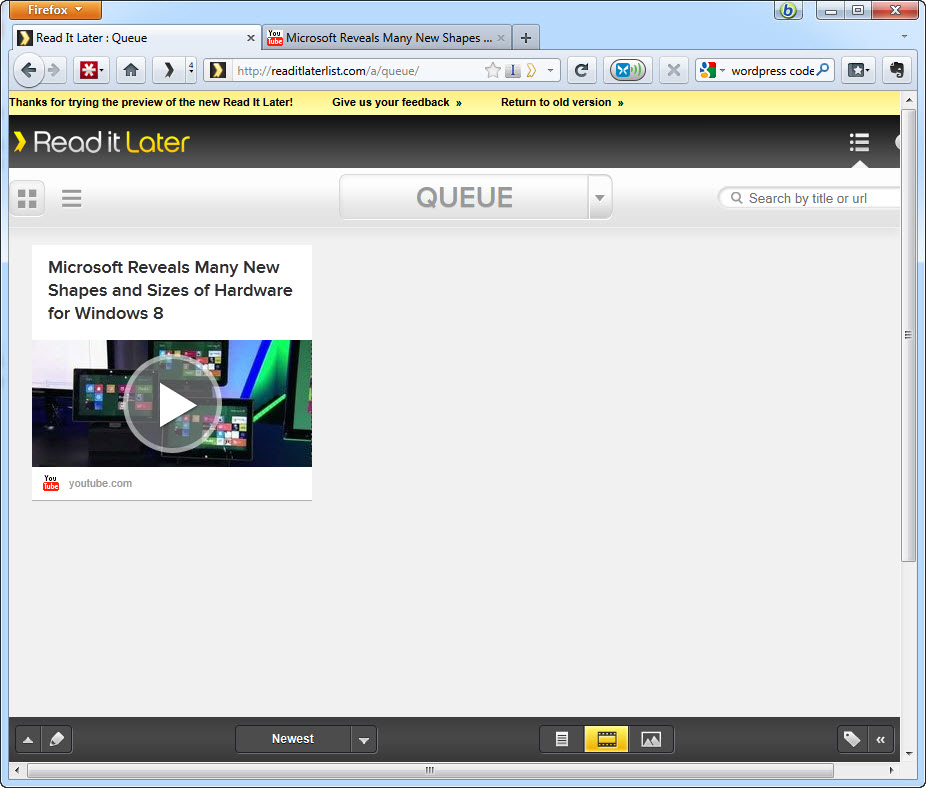
Task: Open a new tab with plus button
Action: 526,38
